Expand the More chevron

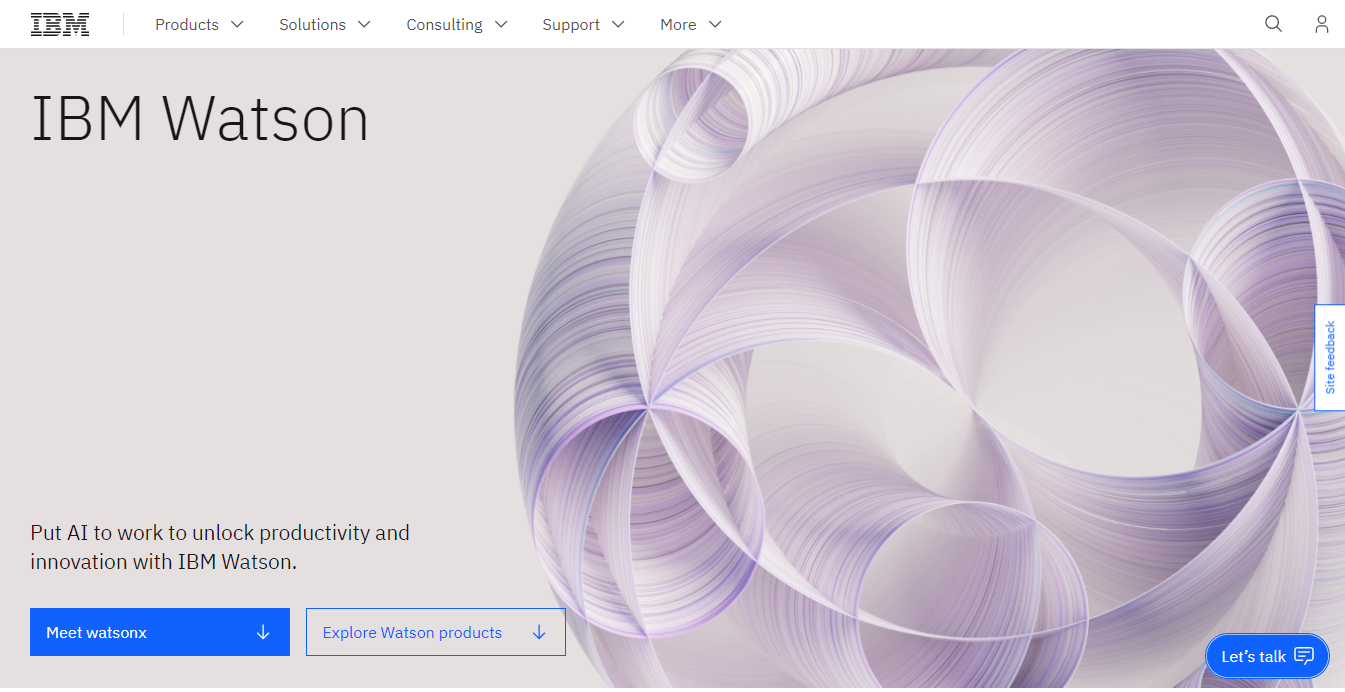(x=715, y=24)
